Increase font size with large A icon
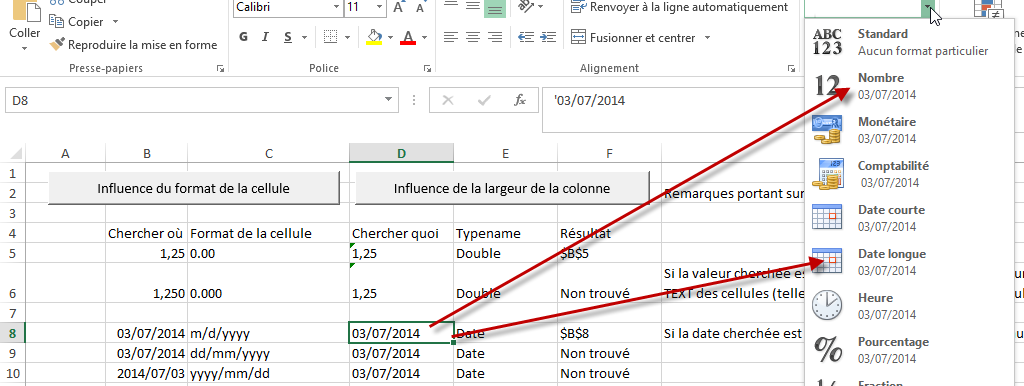1024x386 pixels. point(398,7)
